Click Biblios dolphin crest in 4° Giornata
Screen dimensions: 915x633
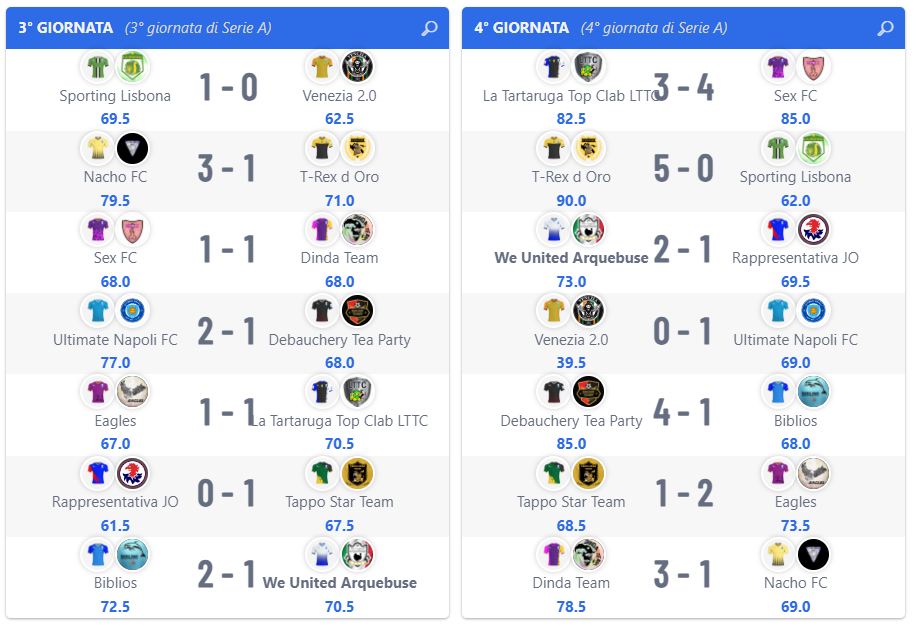(x=813, y=391)
